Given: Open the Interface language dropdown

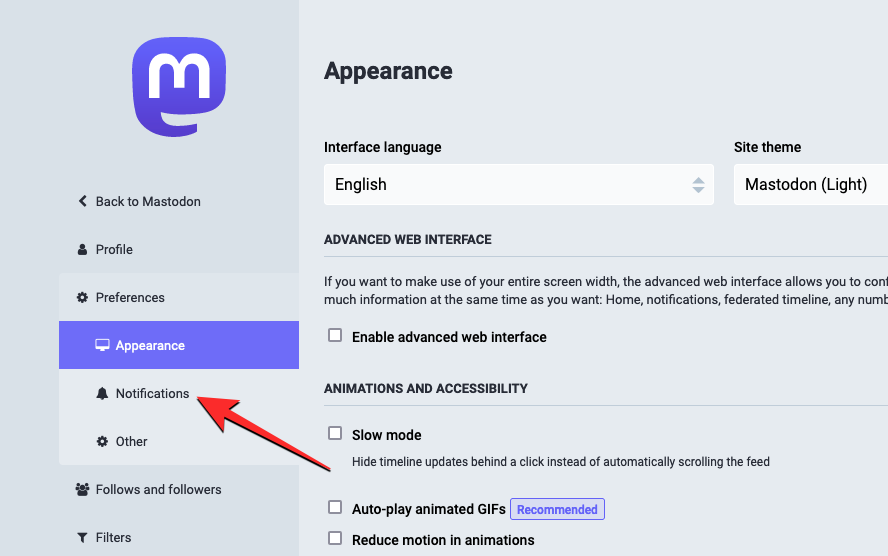Looking at the screenshot, I should [x=518, y=185].
